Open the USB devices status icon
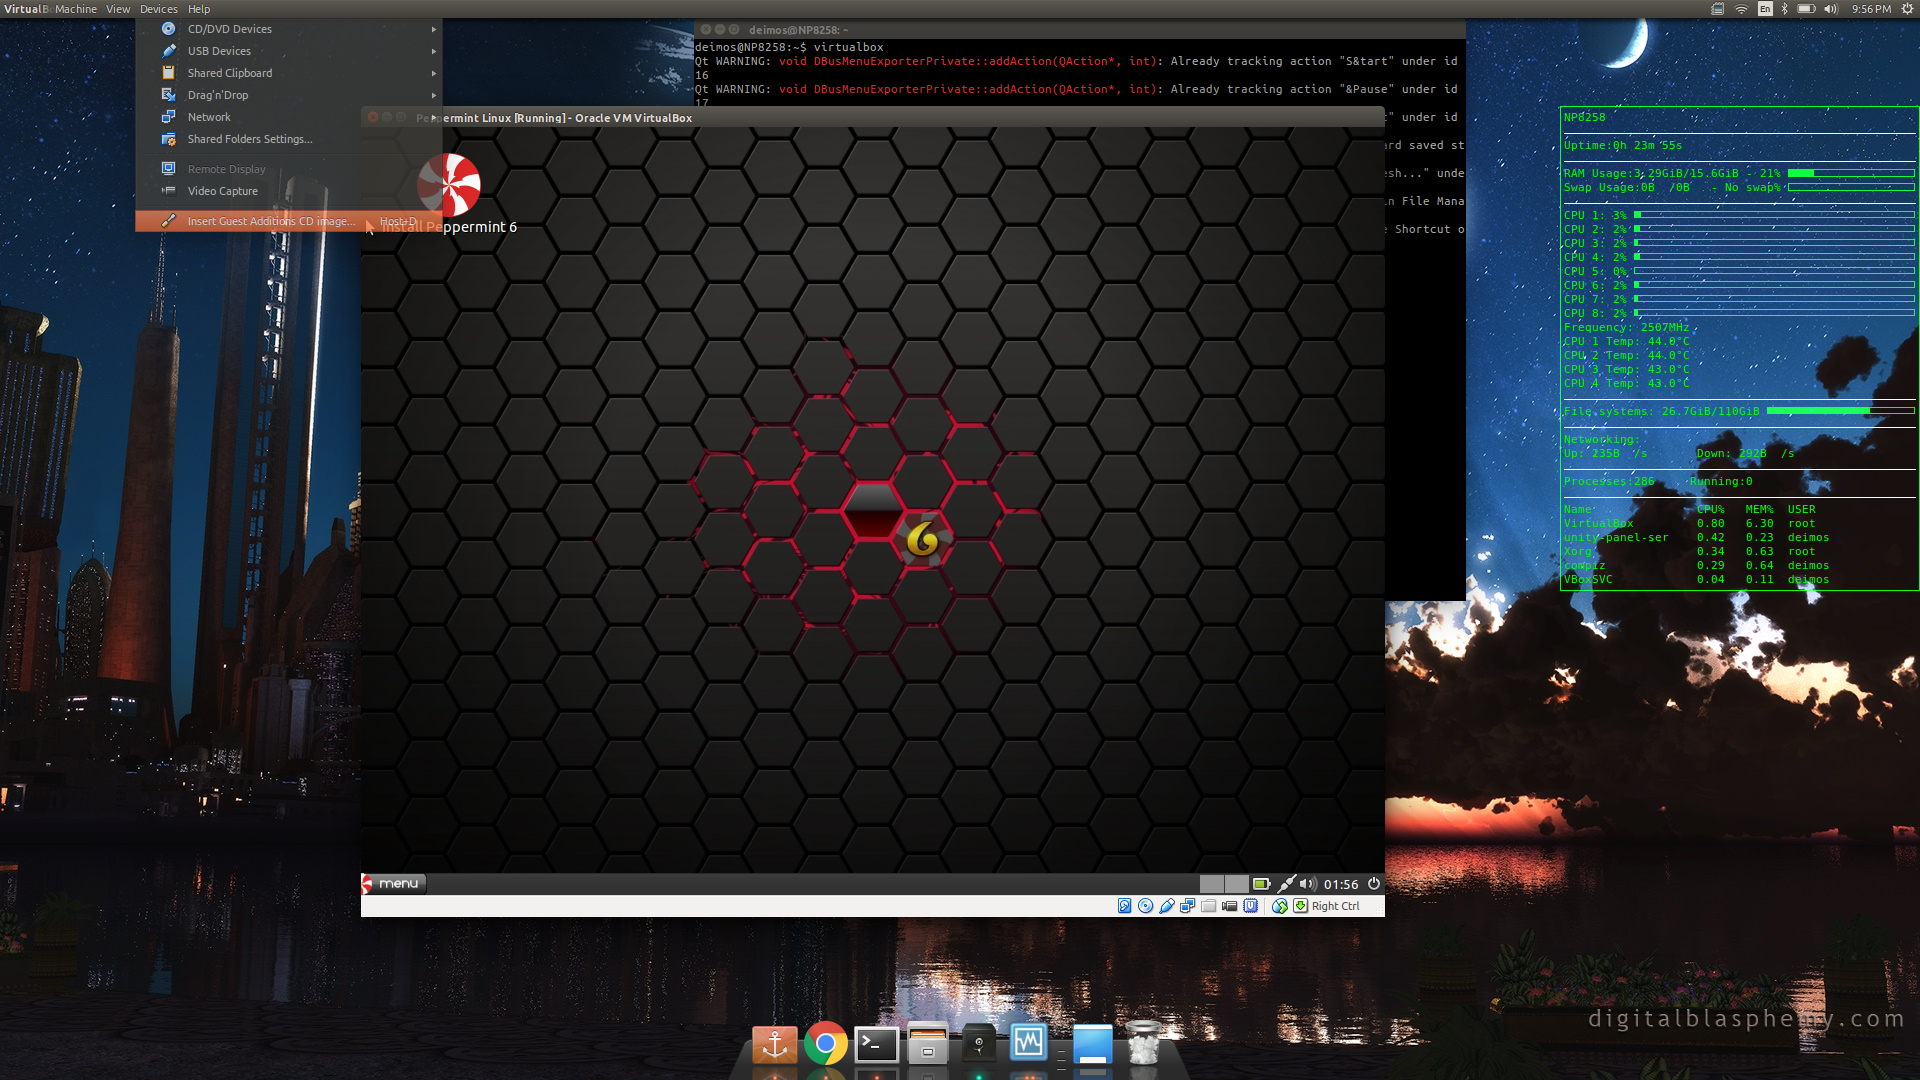 tap(1166, 906)
